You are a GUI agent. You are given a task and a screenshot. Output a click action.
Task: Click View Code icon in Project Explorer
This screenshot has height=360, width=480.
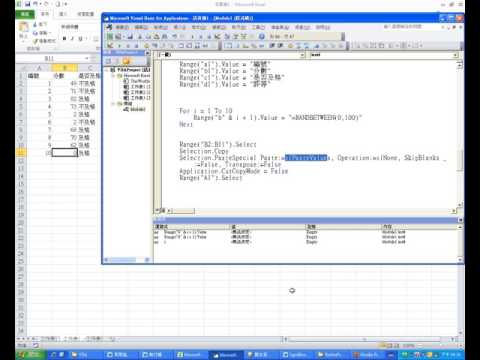coord(108,61)
